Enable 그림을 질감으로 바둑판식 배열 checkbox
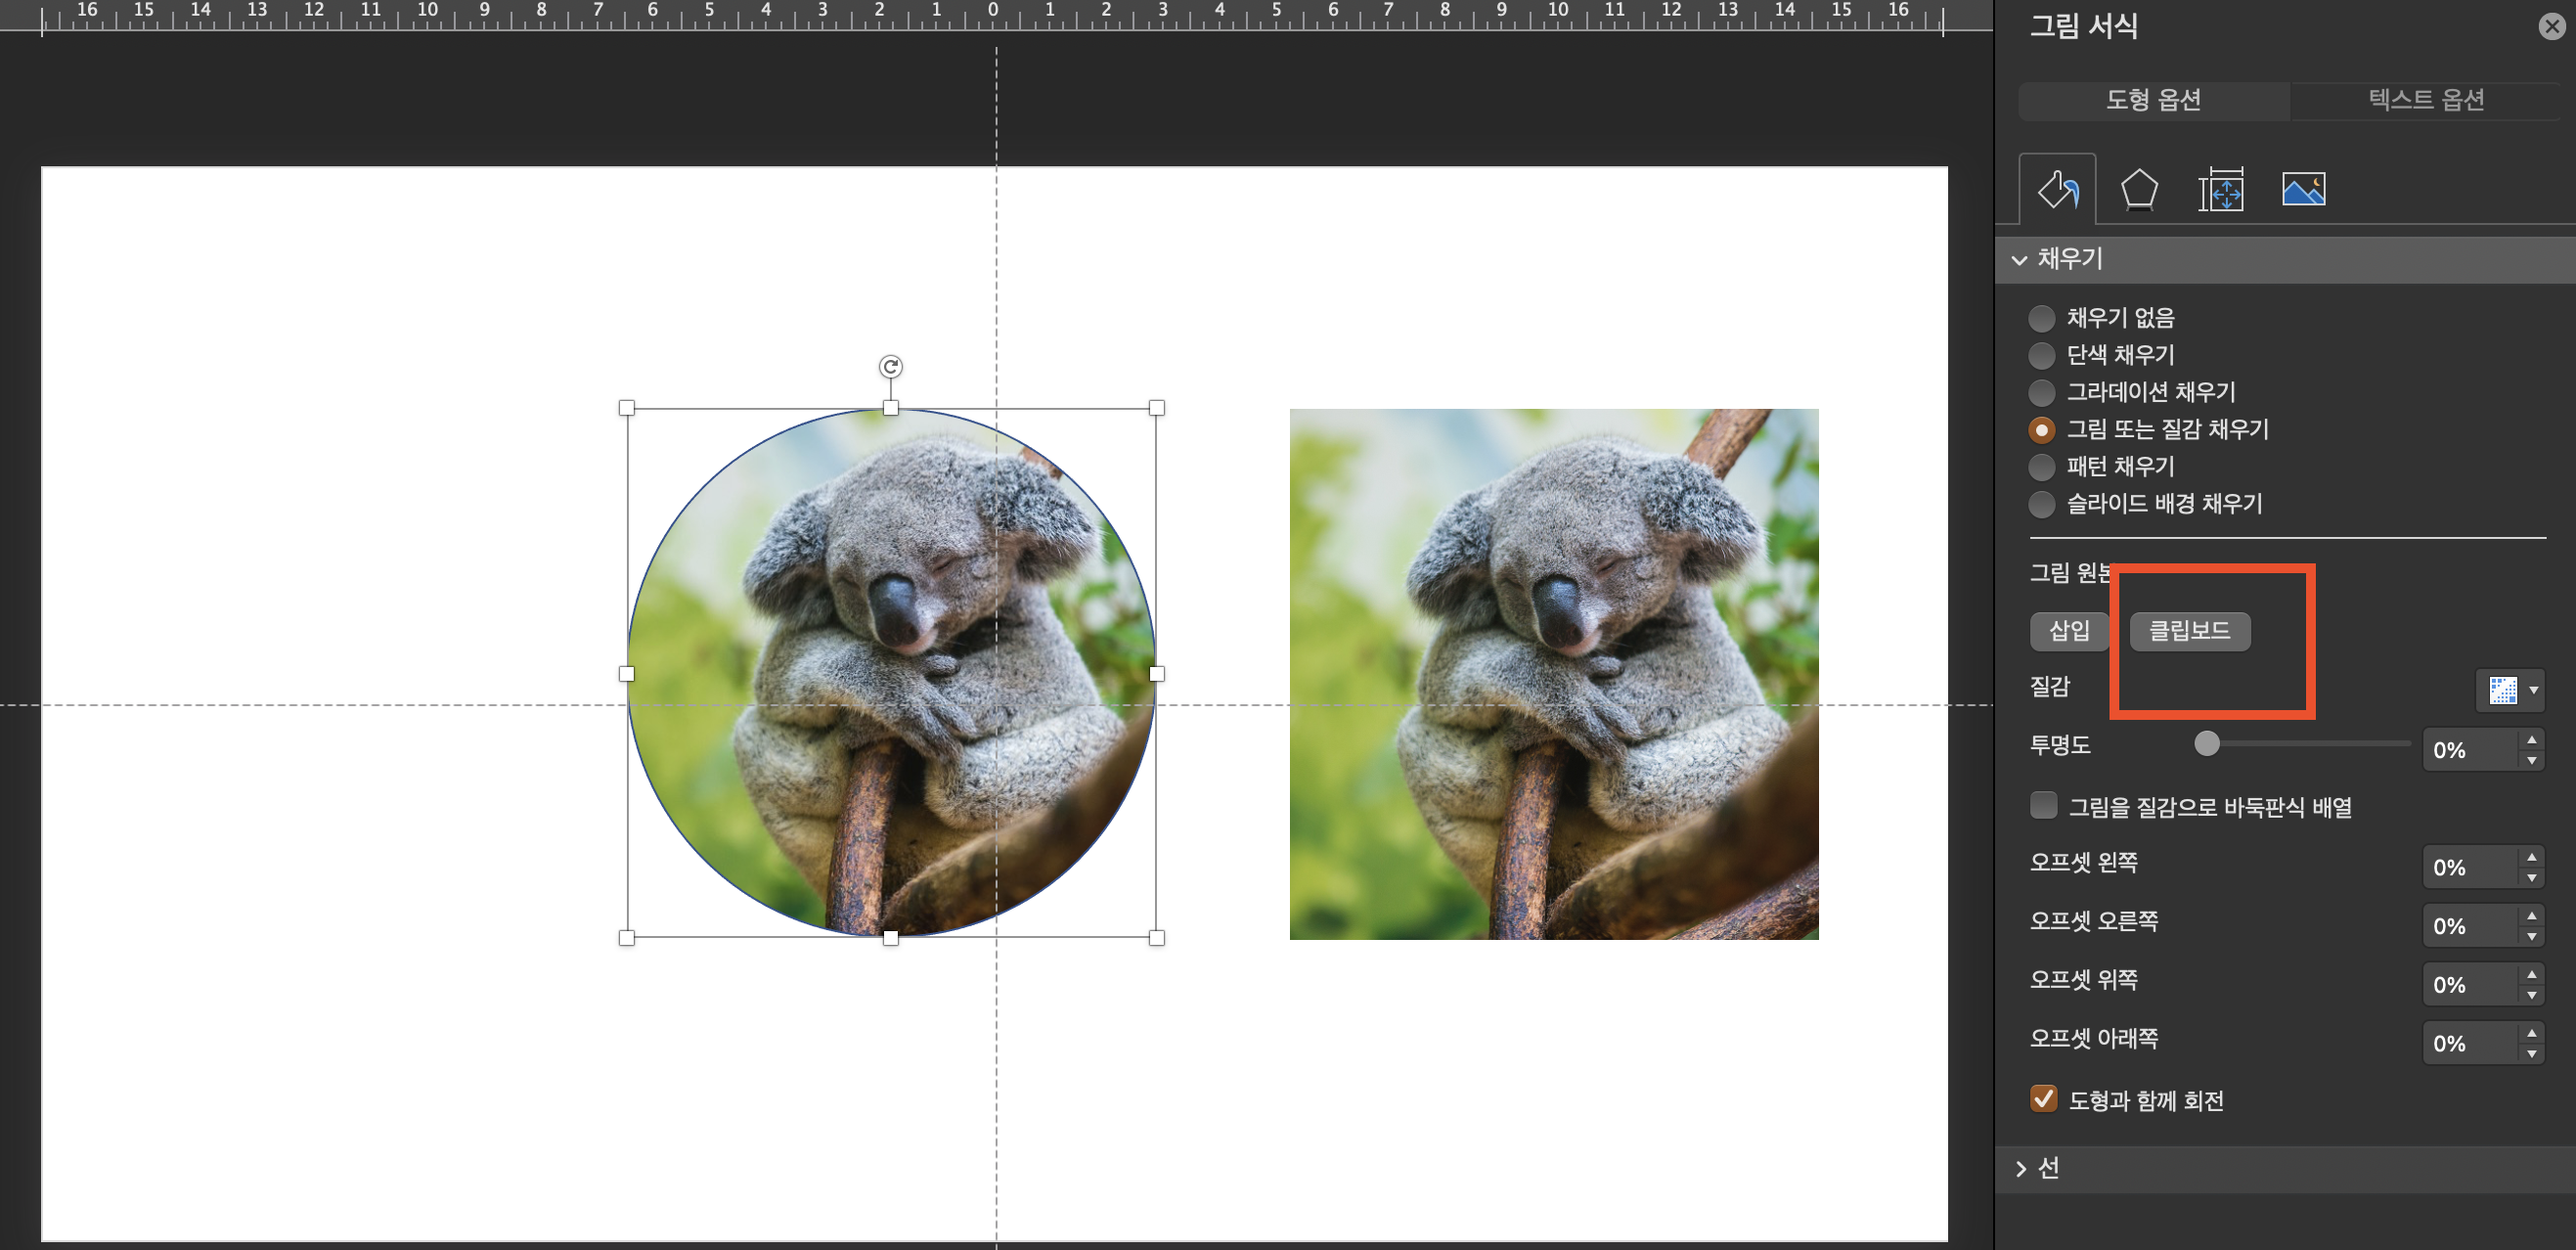Viewport: 2576px width, 1250px height. pyautogui.click(x=2043, y=805)
